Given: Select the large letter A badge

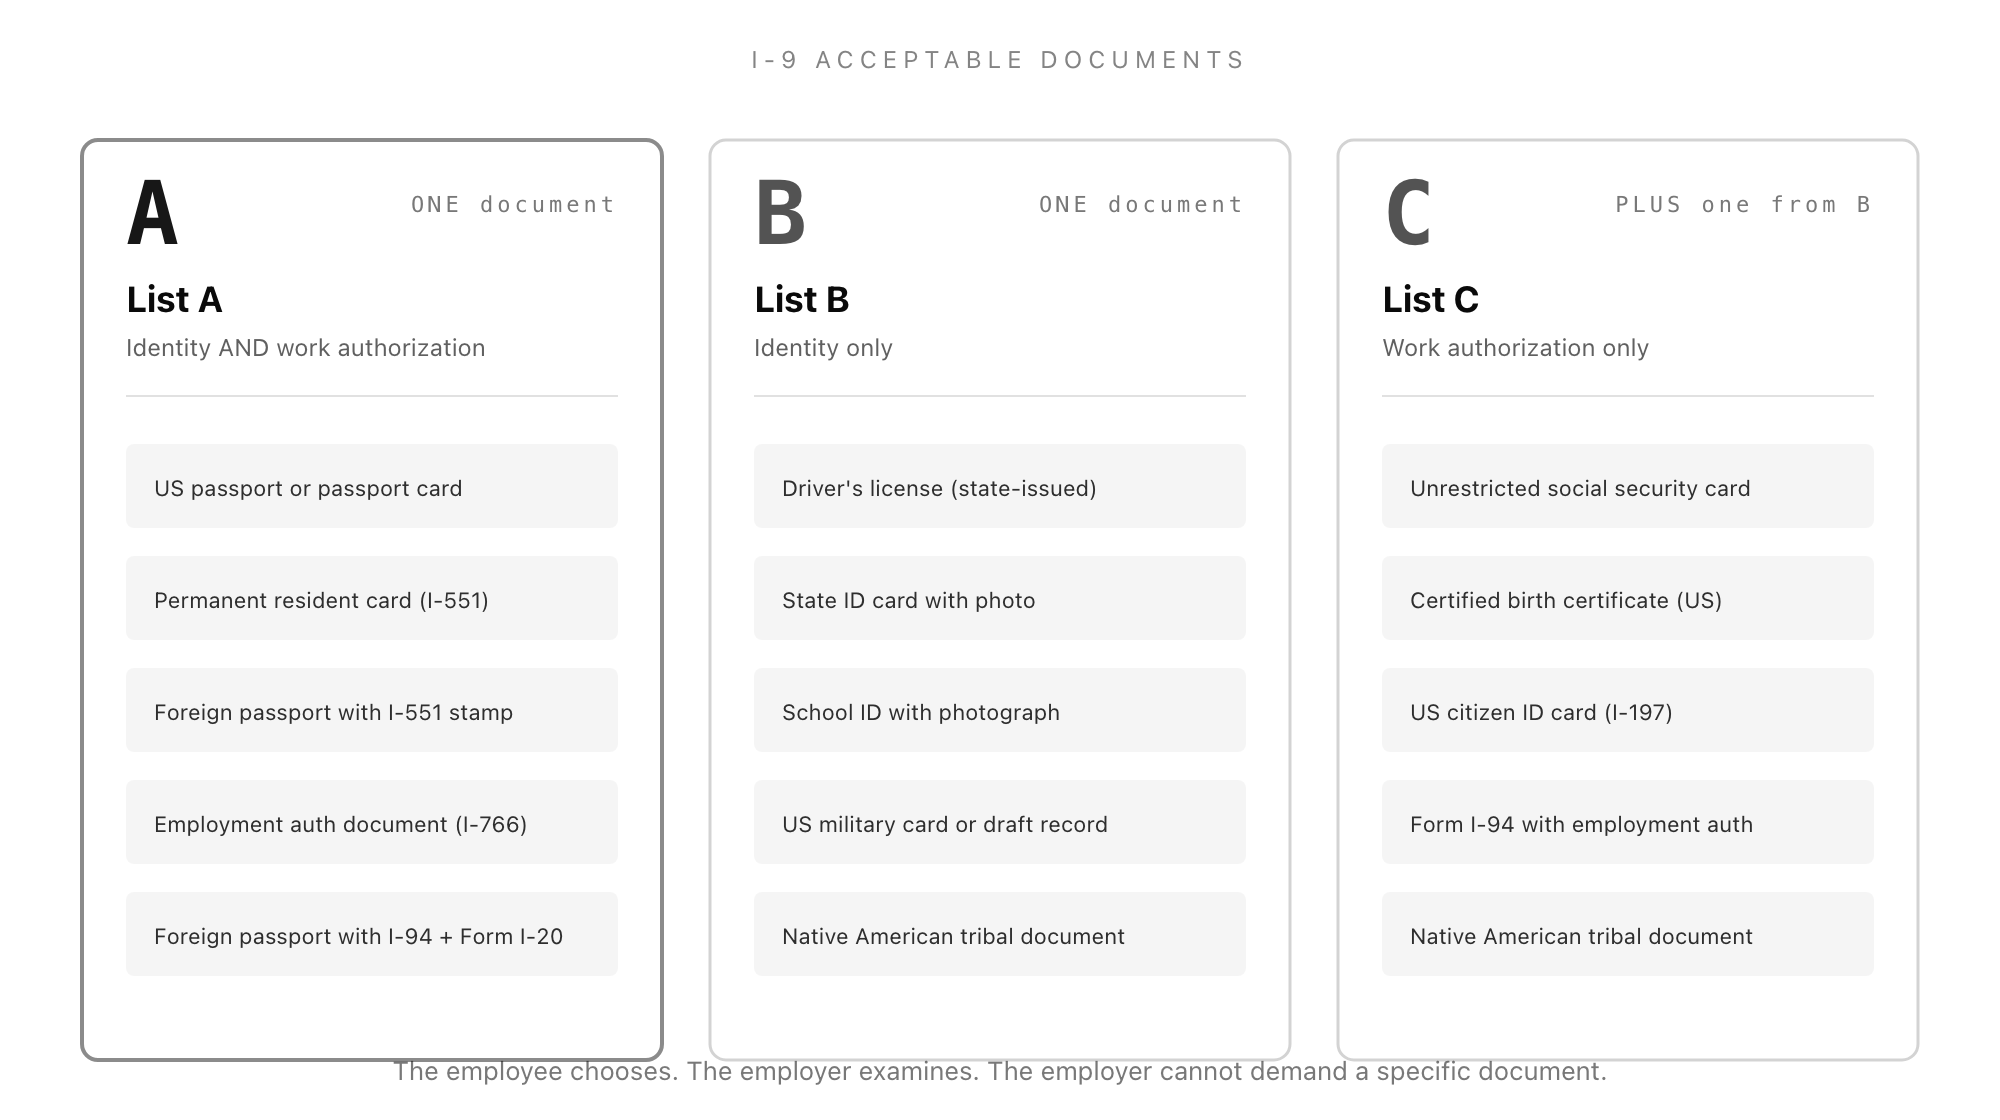Looking at the screenshot, I should coord(153,212).
